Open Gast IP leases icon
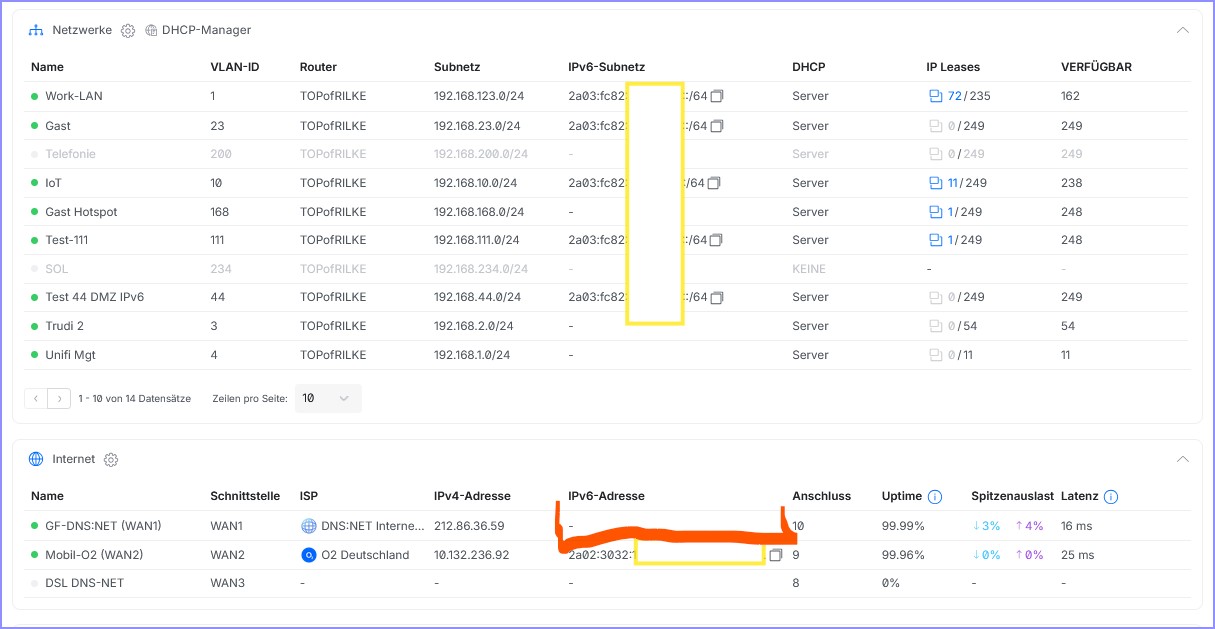The image size is (1215, 629). pos(935,126)
